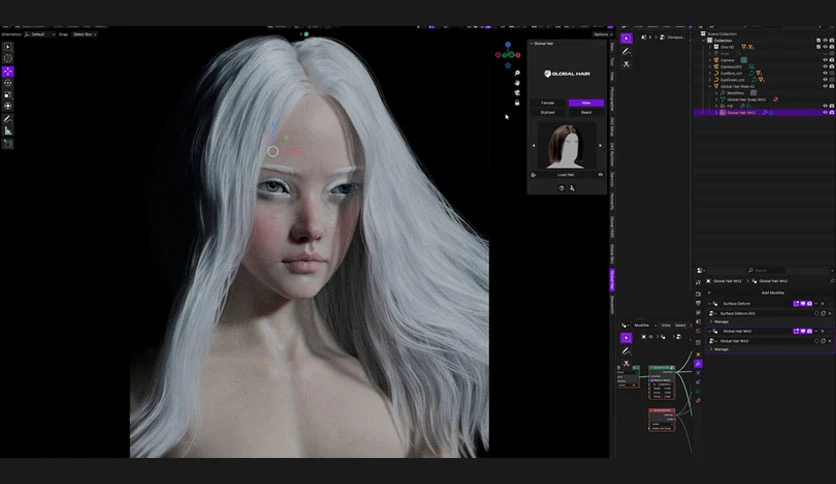Toggle lock camera to view icon
Screen dimensions: 836x484
point(517,102)
